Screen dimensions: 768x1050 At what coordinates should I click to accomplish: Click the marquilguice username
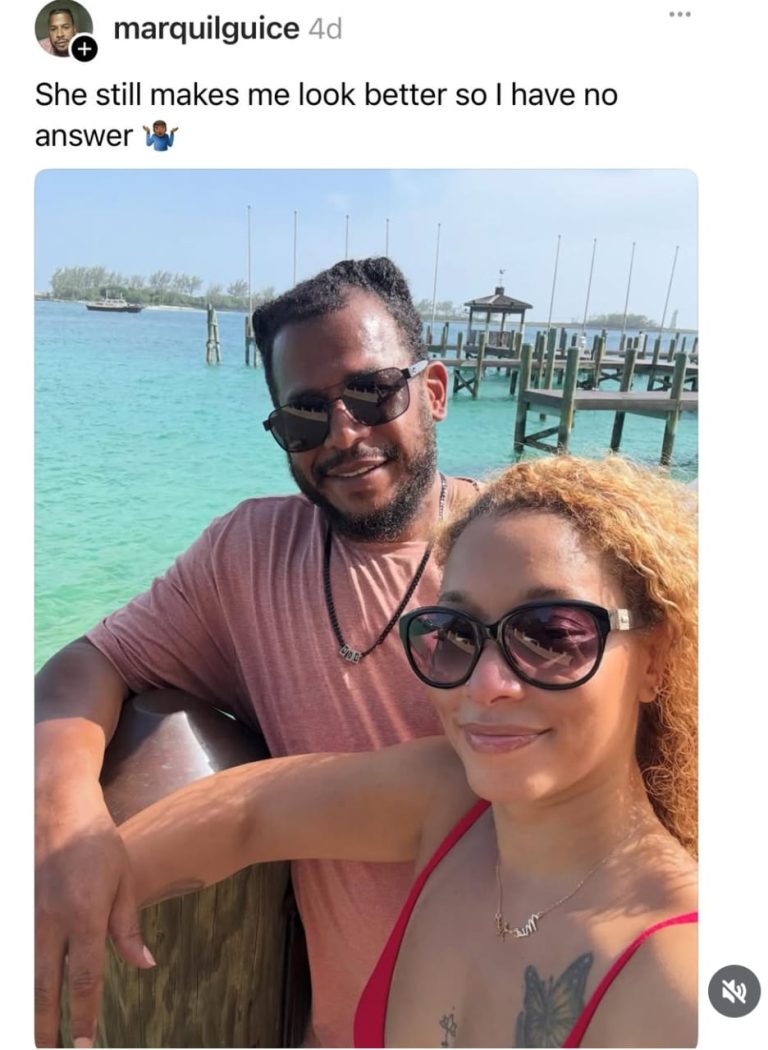point(206,29)
